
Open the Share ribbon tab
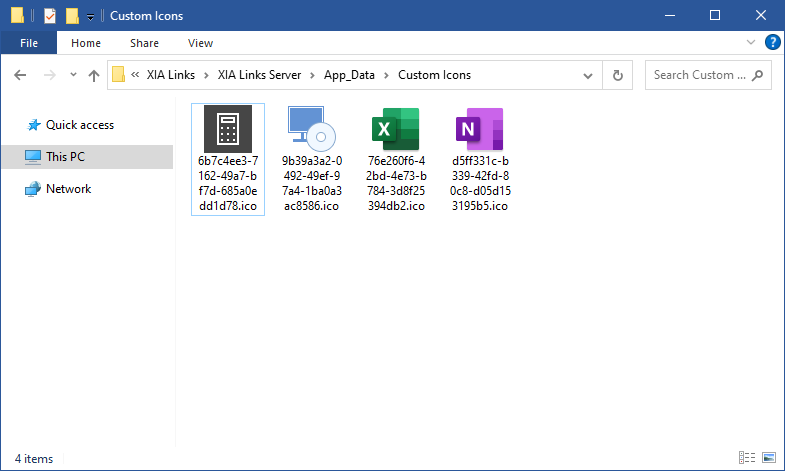tap(144, 43)
